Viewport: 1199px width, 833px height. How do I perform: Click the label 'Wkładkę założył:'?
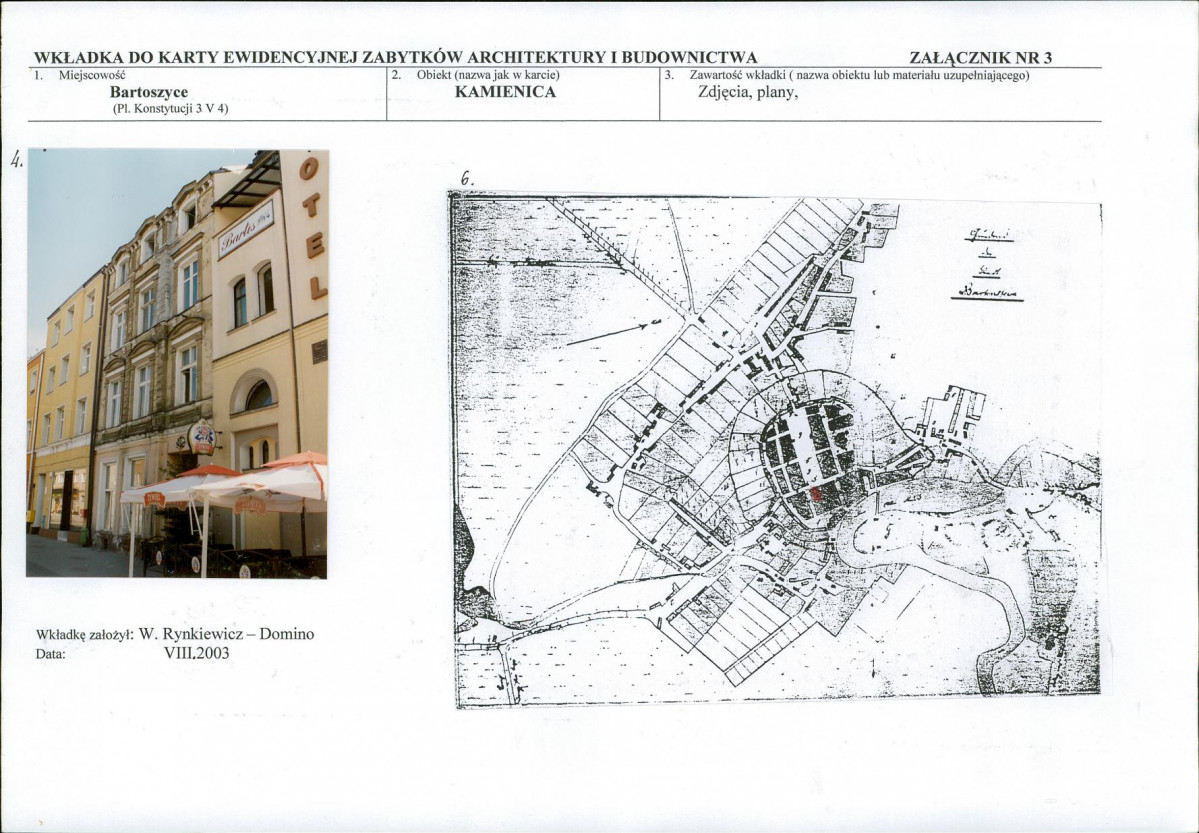click(x=85, y=635)
